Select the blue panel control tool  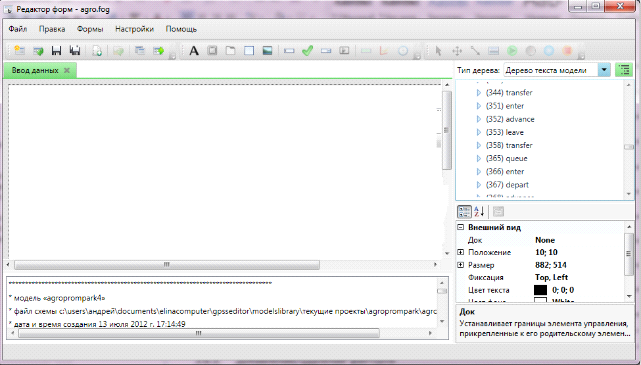tap(249, 51)
